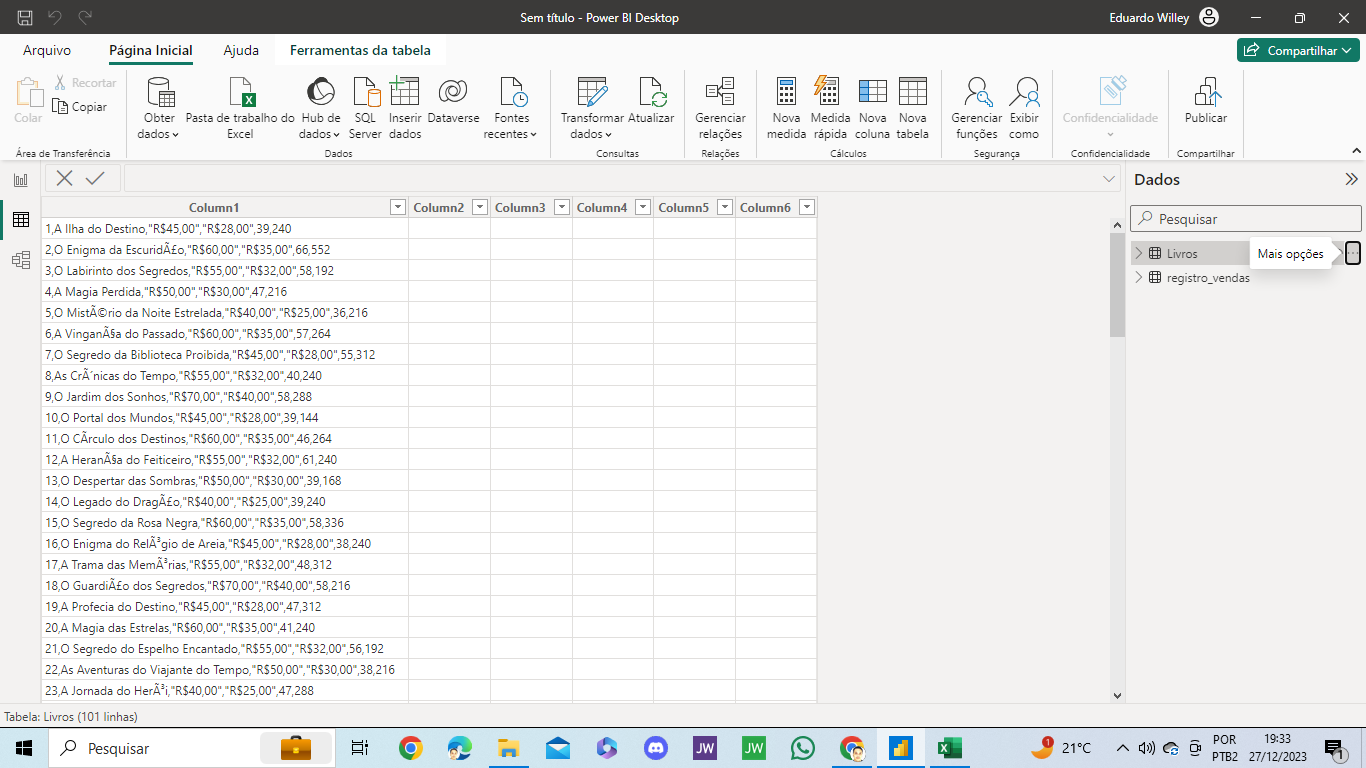This screenshot has height=768, width=1366.
Task: Launch Transformar dados editor
Action: click(592, 108)
